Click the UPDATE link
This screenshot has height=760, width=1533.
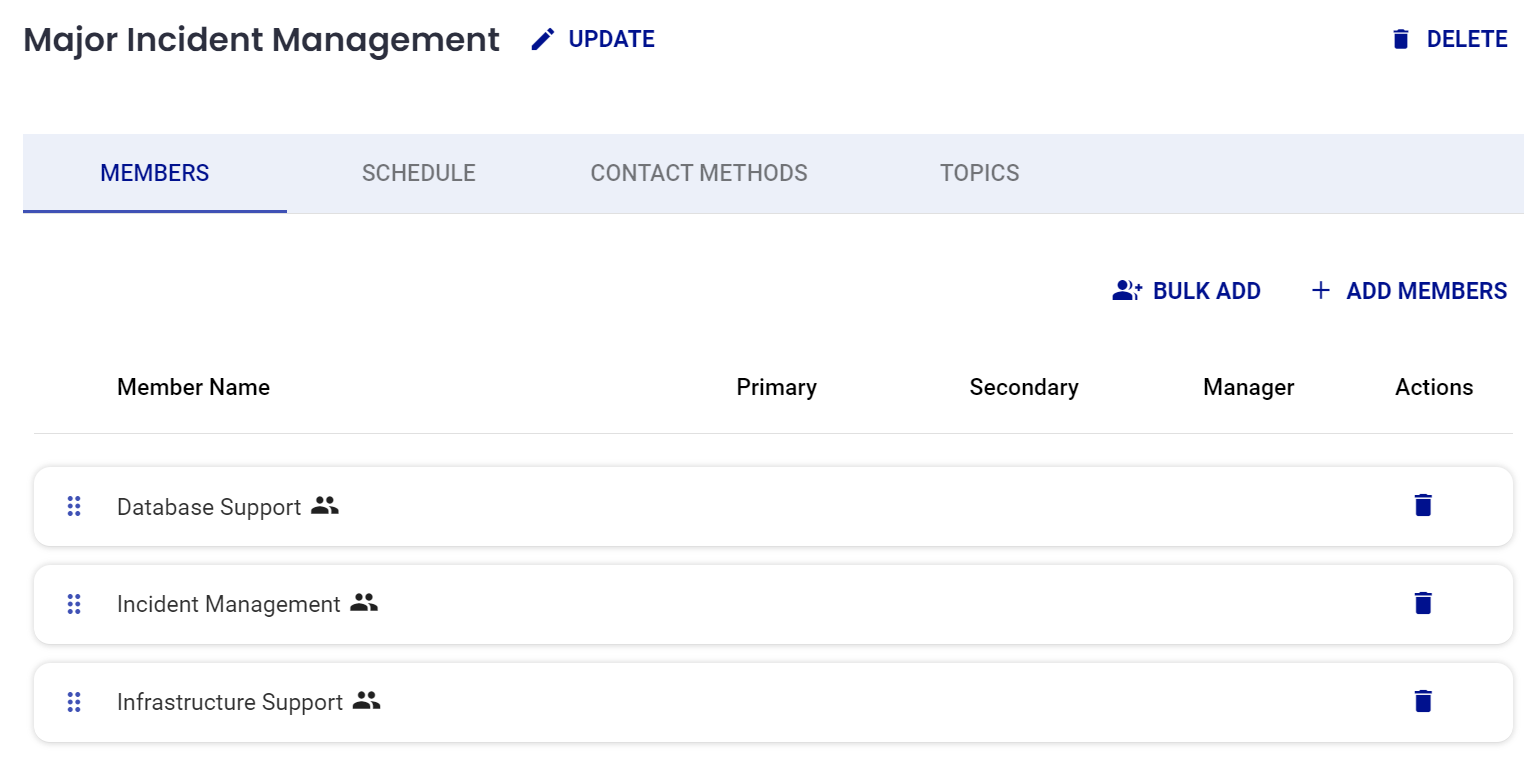tap(611, 39)
